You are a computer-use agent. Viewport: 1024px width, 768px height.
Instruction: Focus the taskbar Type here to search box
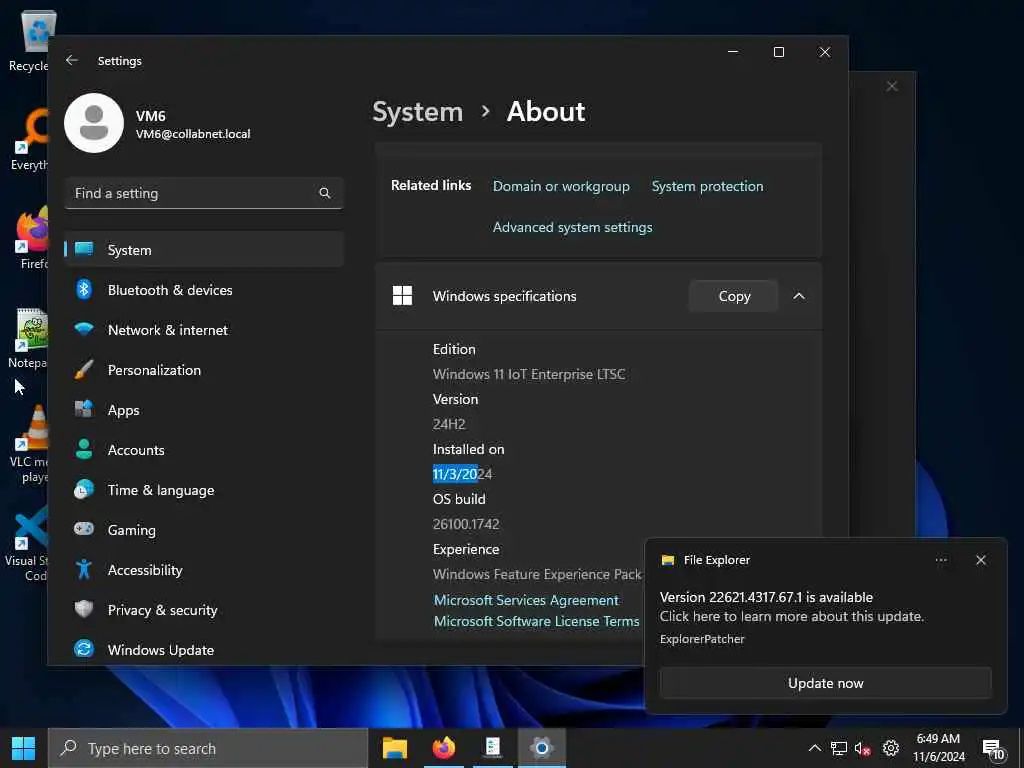pyautogui.click(x=208, y=748)
